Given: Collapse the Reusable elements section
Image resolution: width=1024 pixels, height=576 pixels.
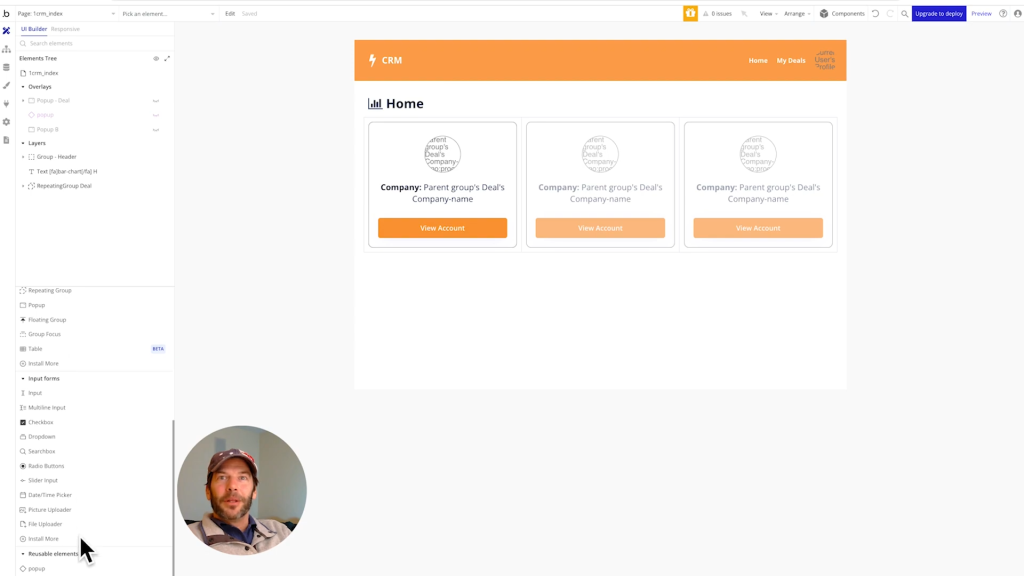Looking at the screenshot, I should 23,554.
